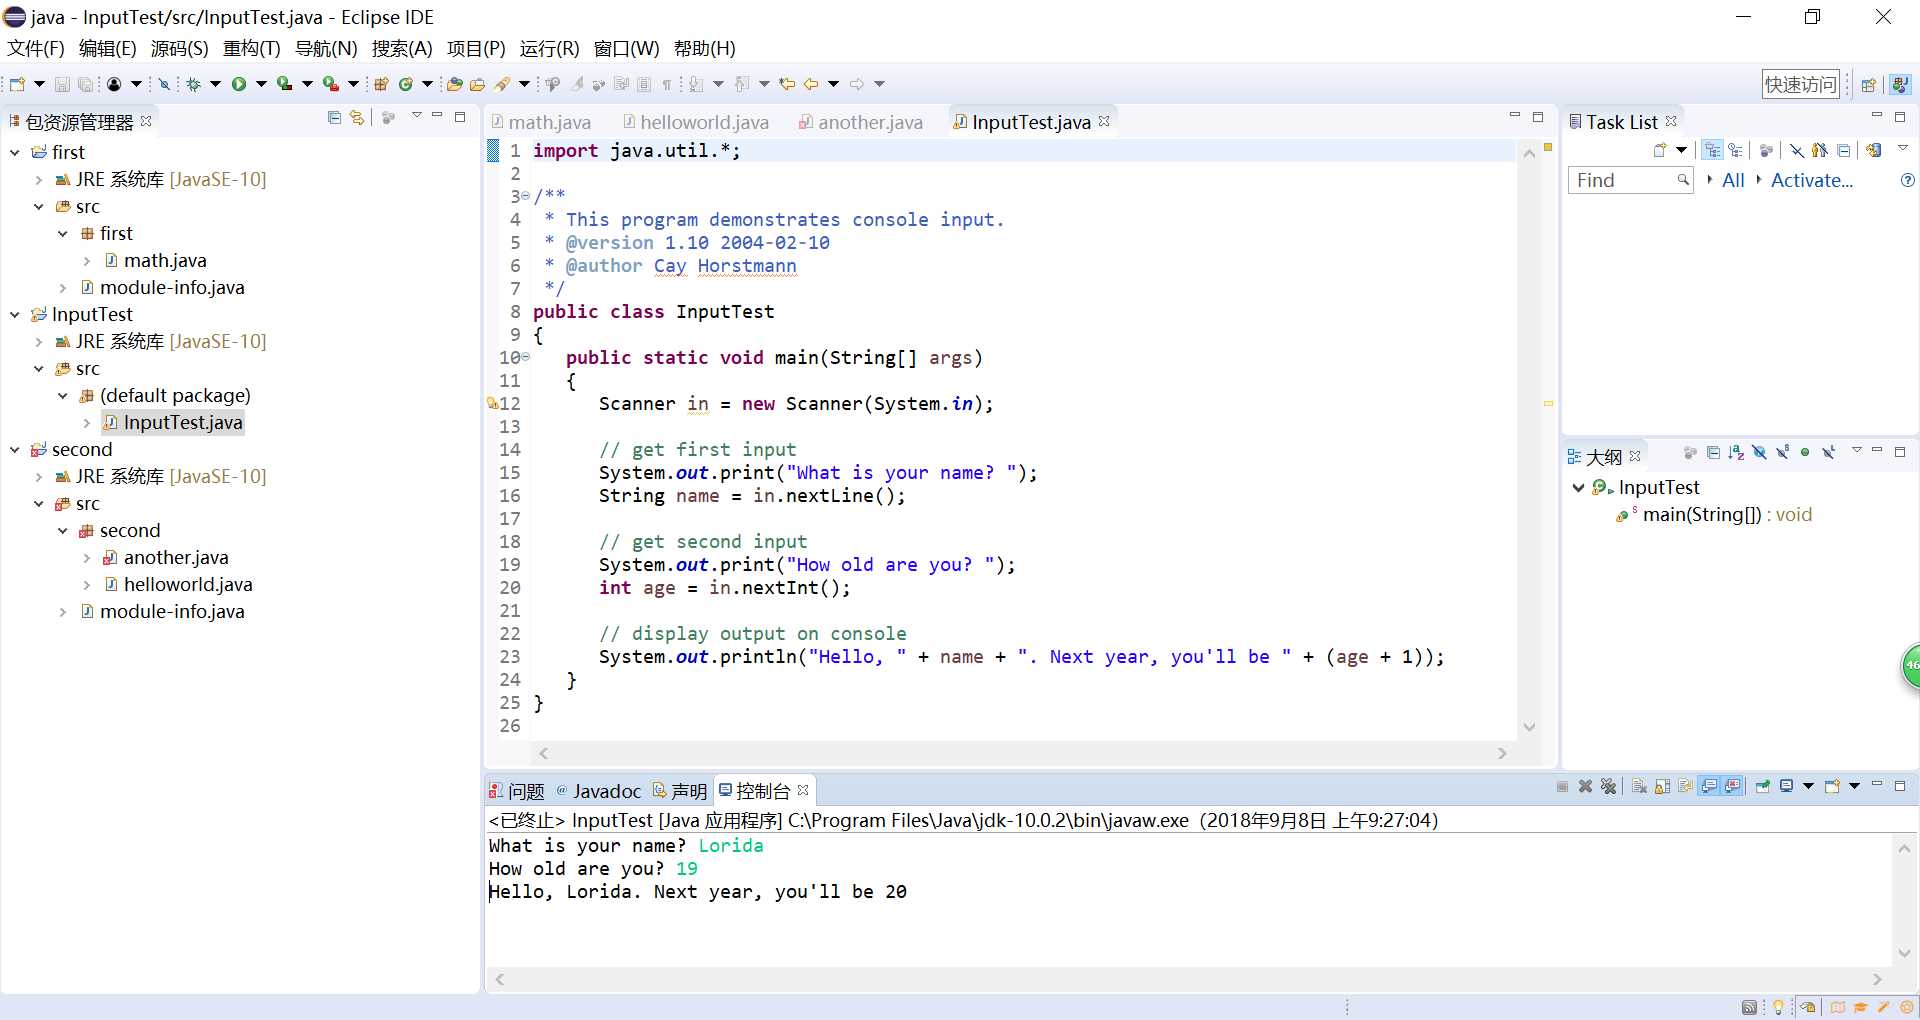Open the 运行(R) menu
Screen dimensions: 1920x1020
(x=549, y=48)
